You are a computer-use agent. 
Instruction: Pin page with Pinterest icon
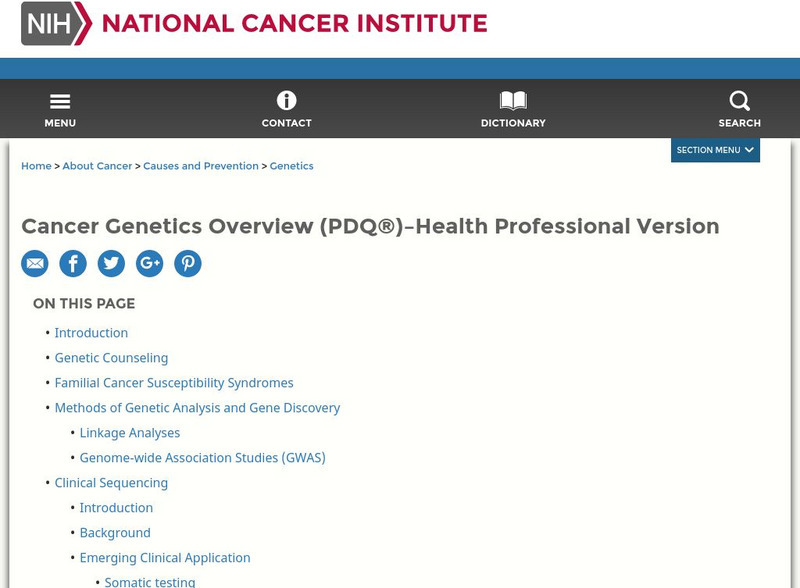coord(188,264)
